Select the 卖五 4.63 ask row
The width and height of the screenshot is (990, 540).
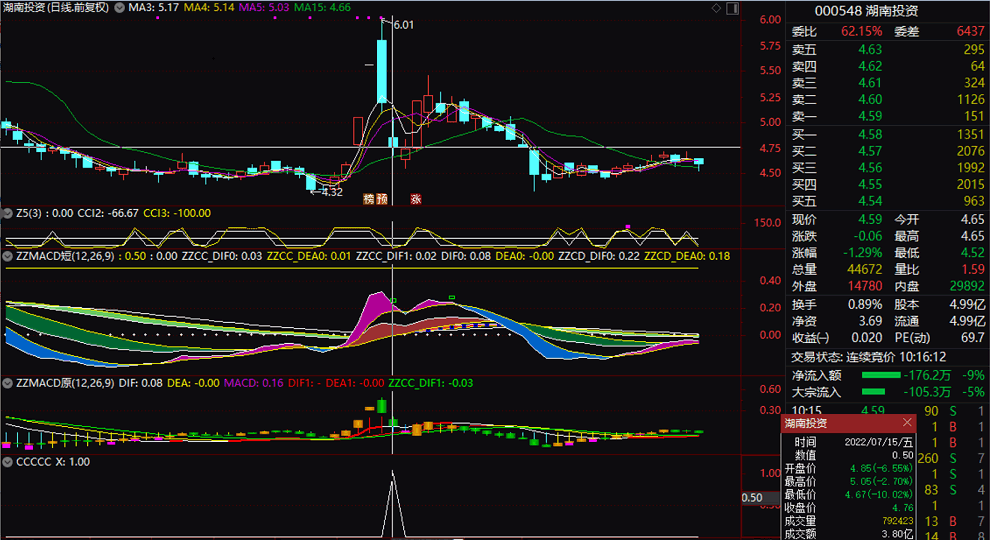click(888, 49)
